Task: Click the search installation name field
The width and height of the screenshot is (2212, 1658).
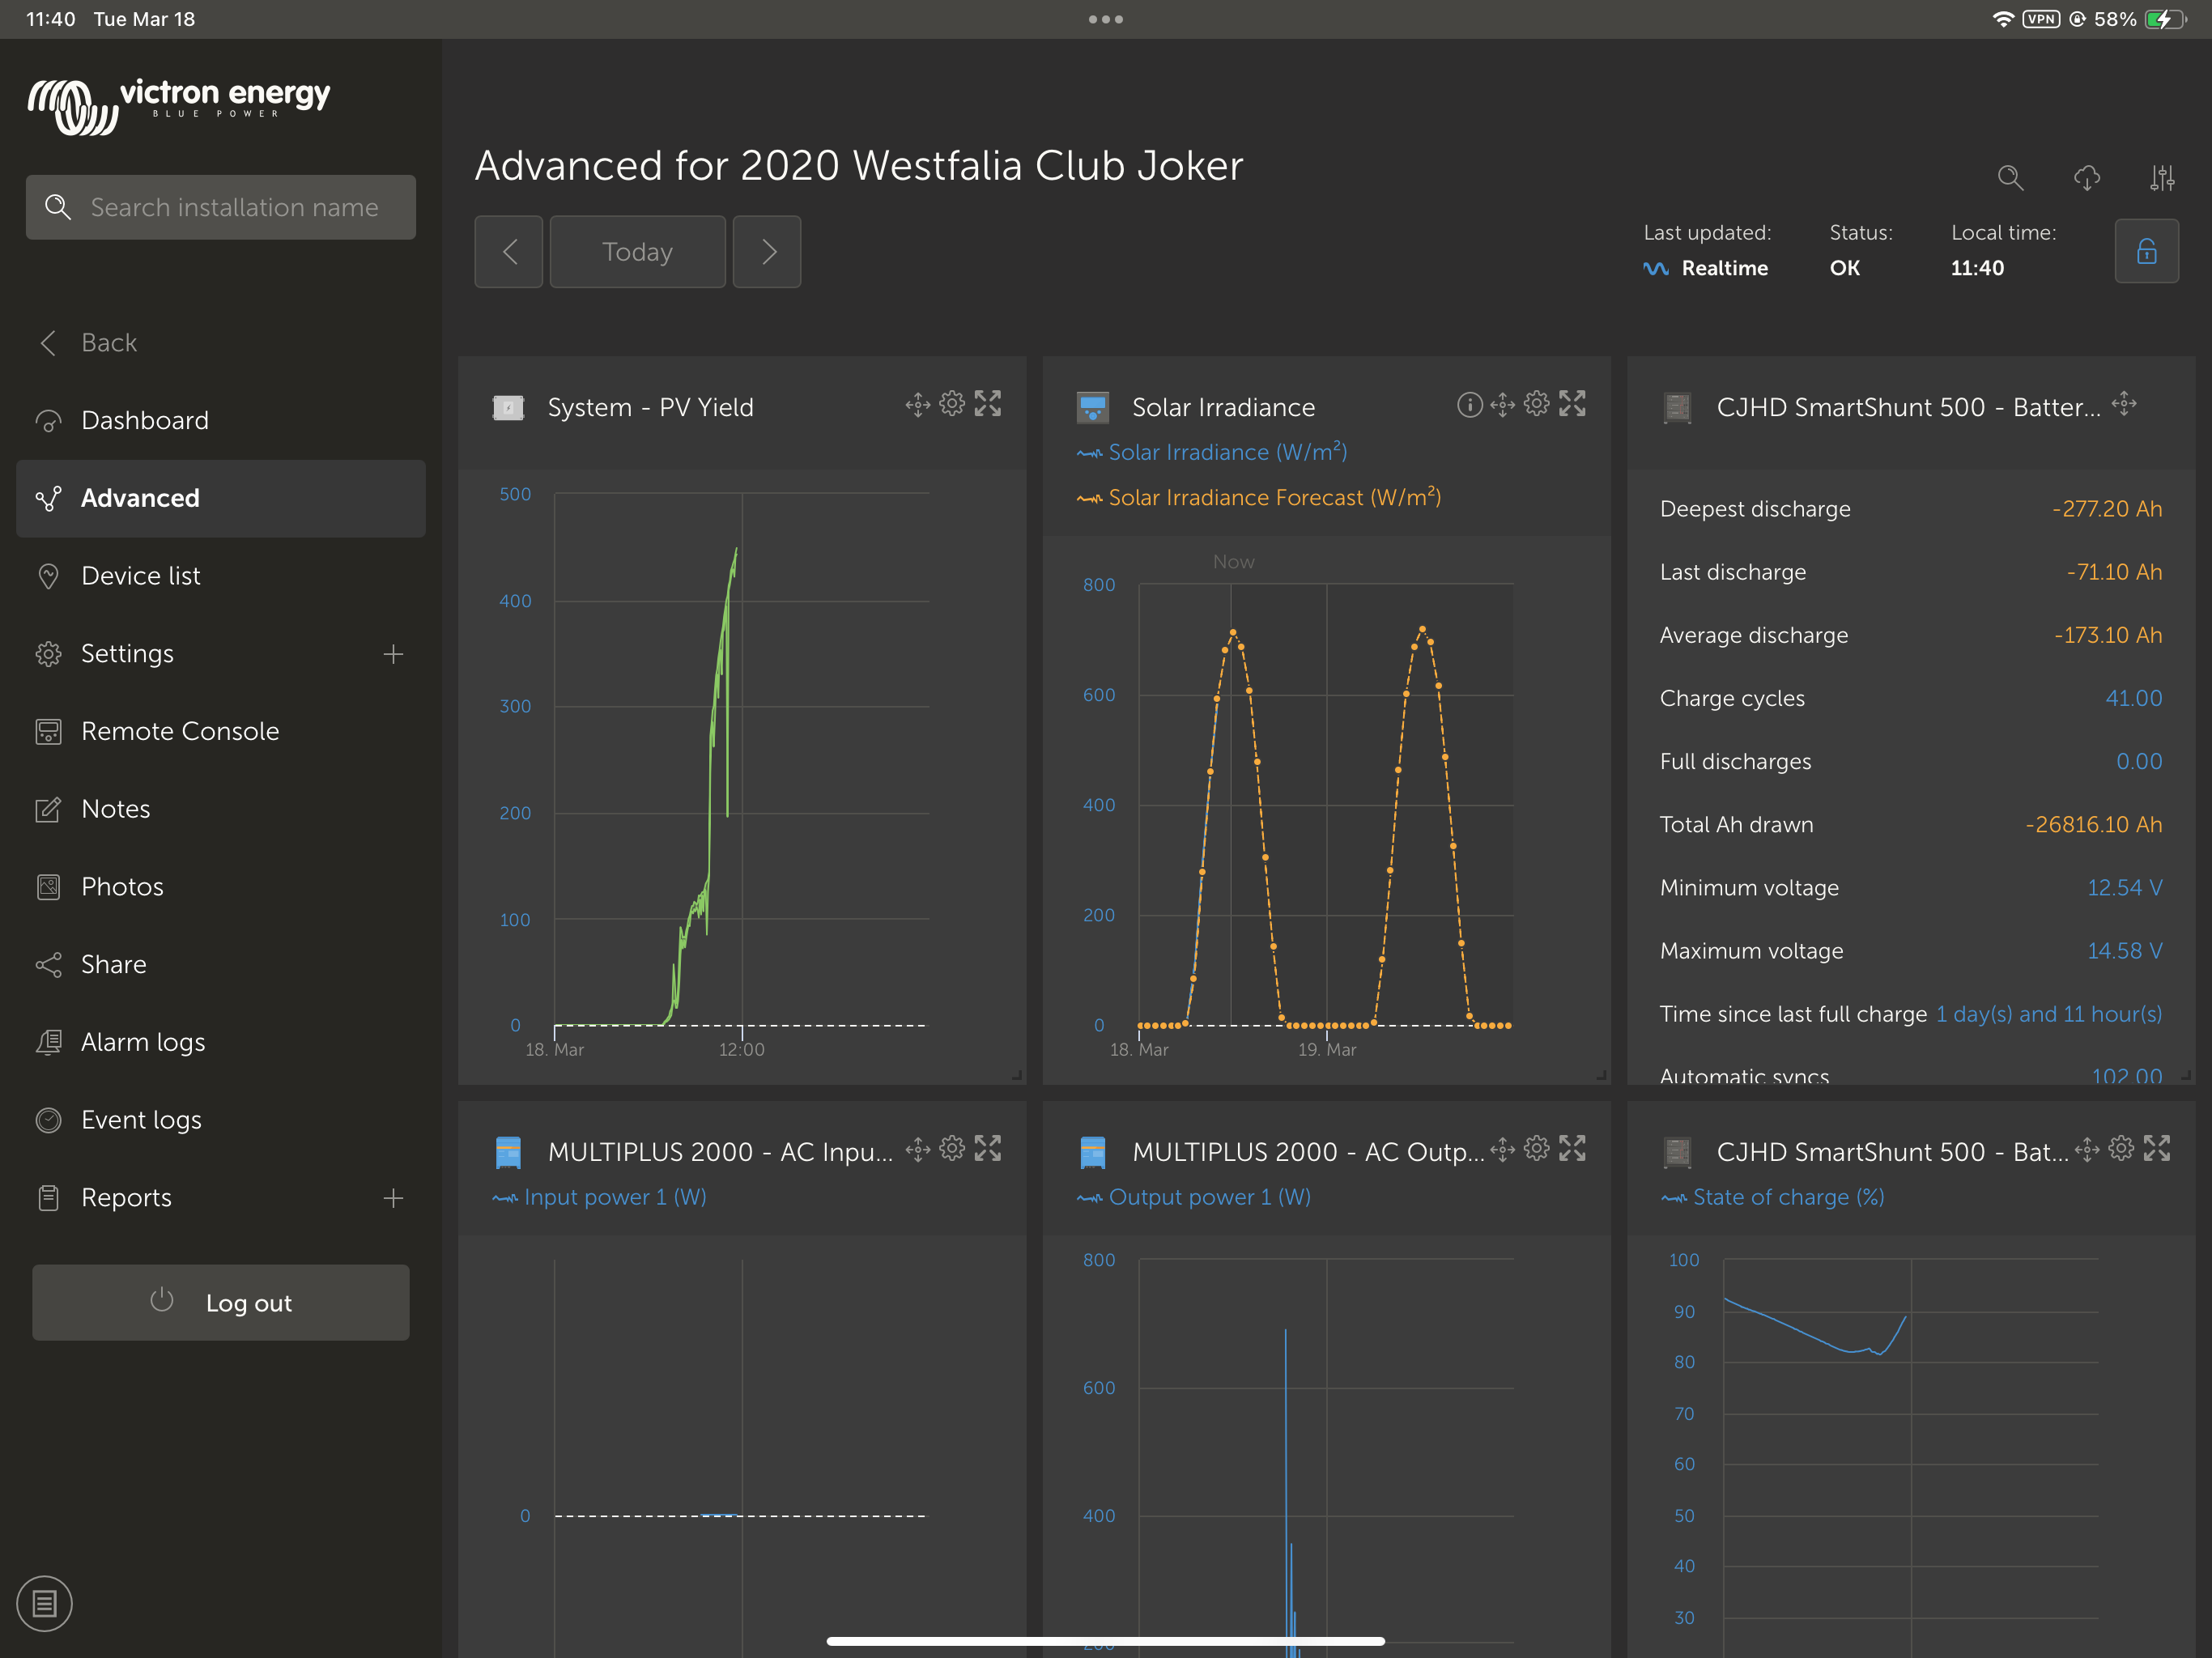Action: click(x=221, y=207)
